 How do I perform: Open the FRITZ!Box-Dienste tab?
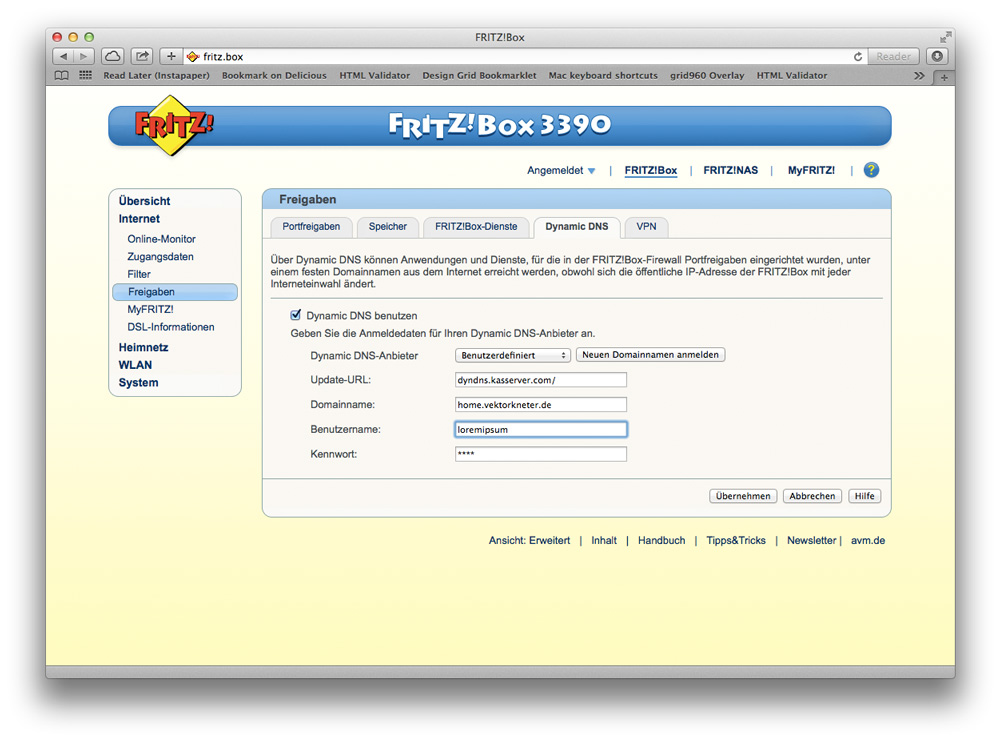476,226
